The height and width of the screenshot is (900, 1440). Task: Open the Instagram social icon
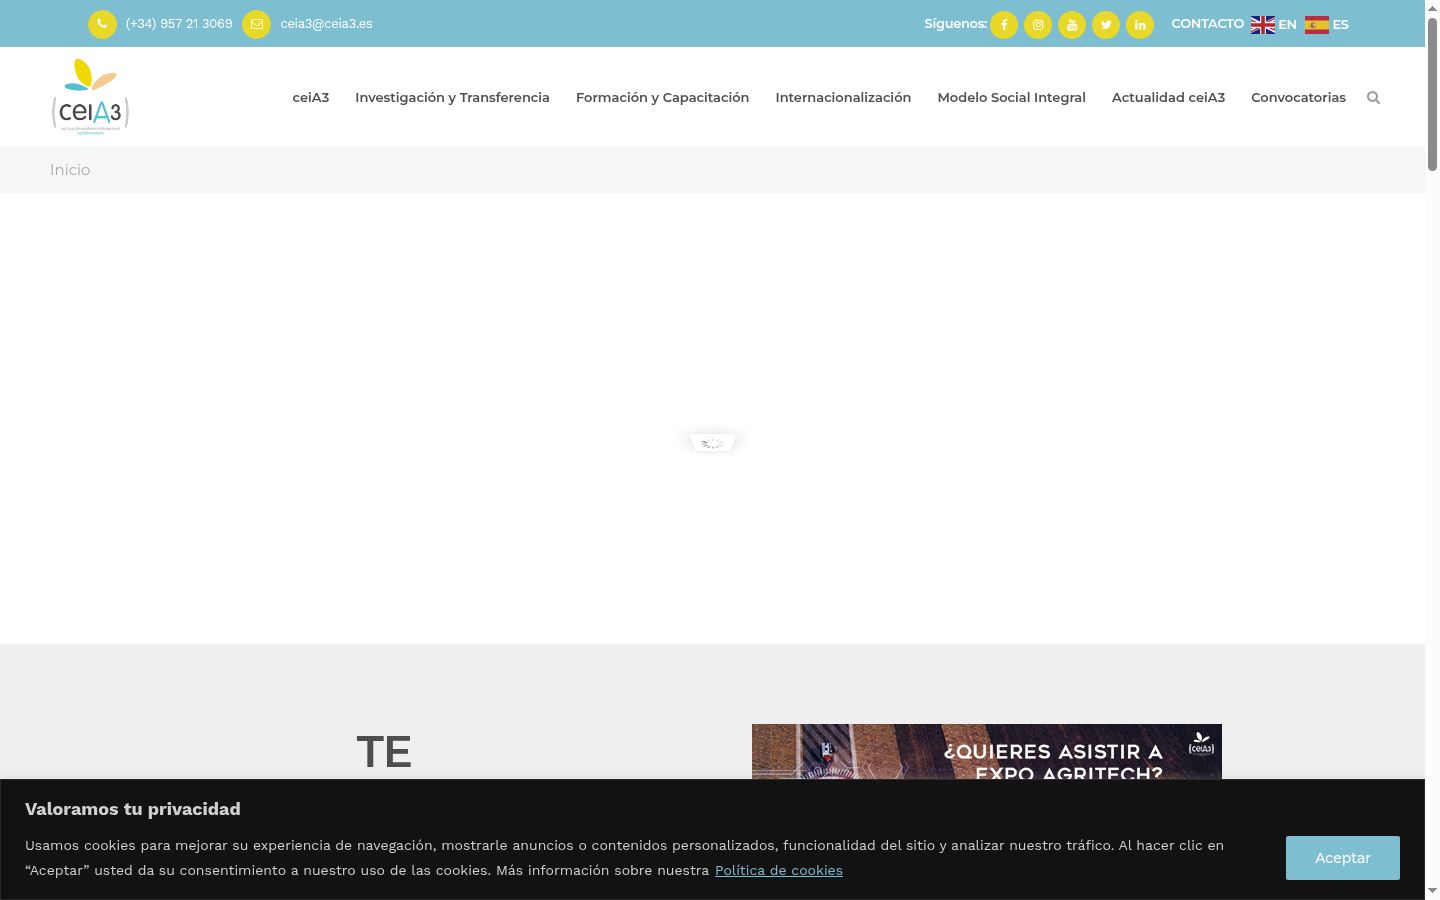click(x=1038, y=25)
